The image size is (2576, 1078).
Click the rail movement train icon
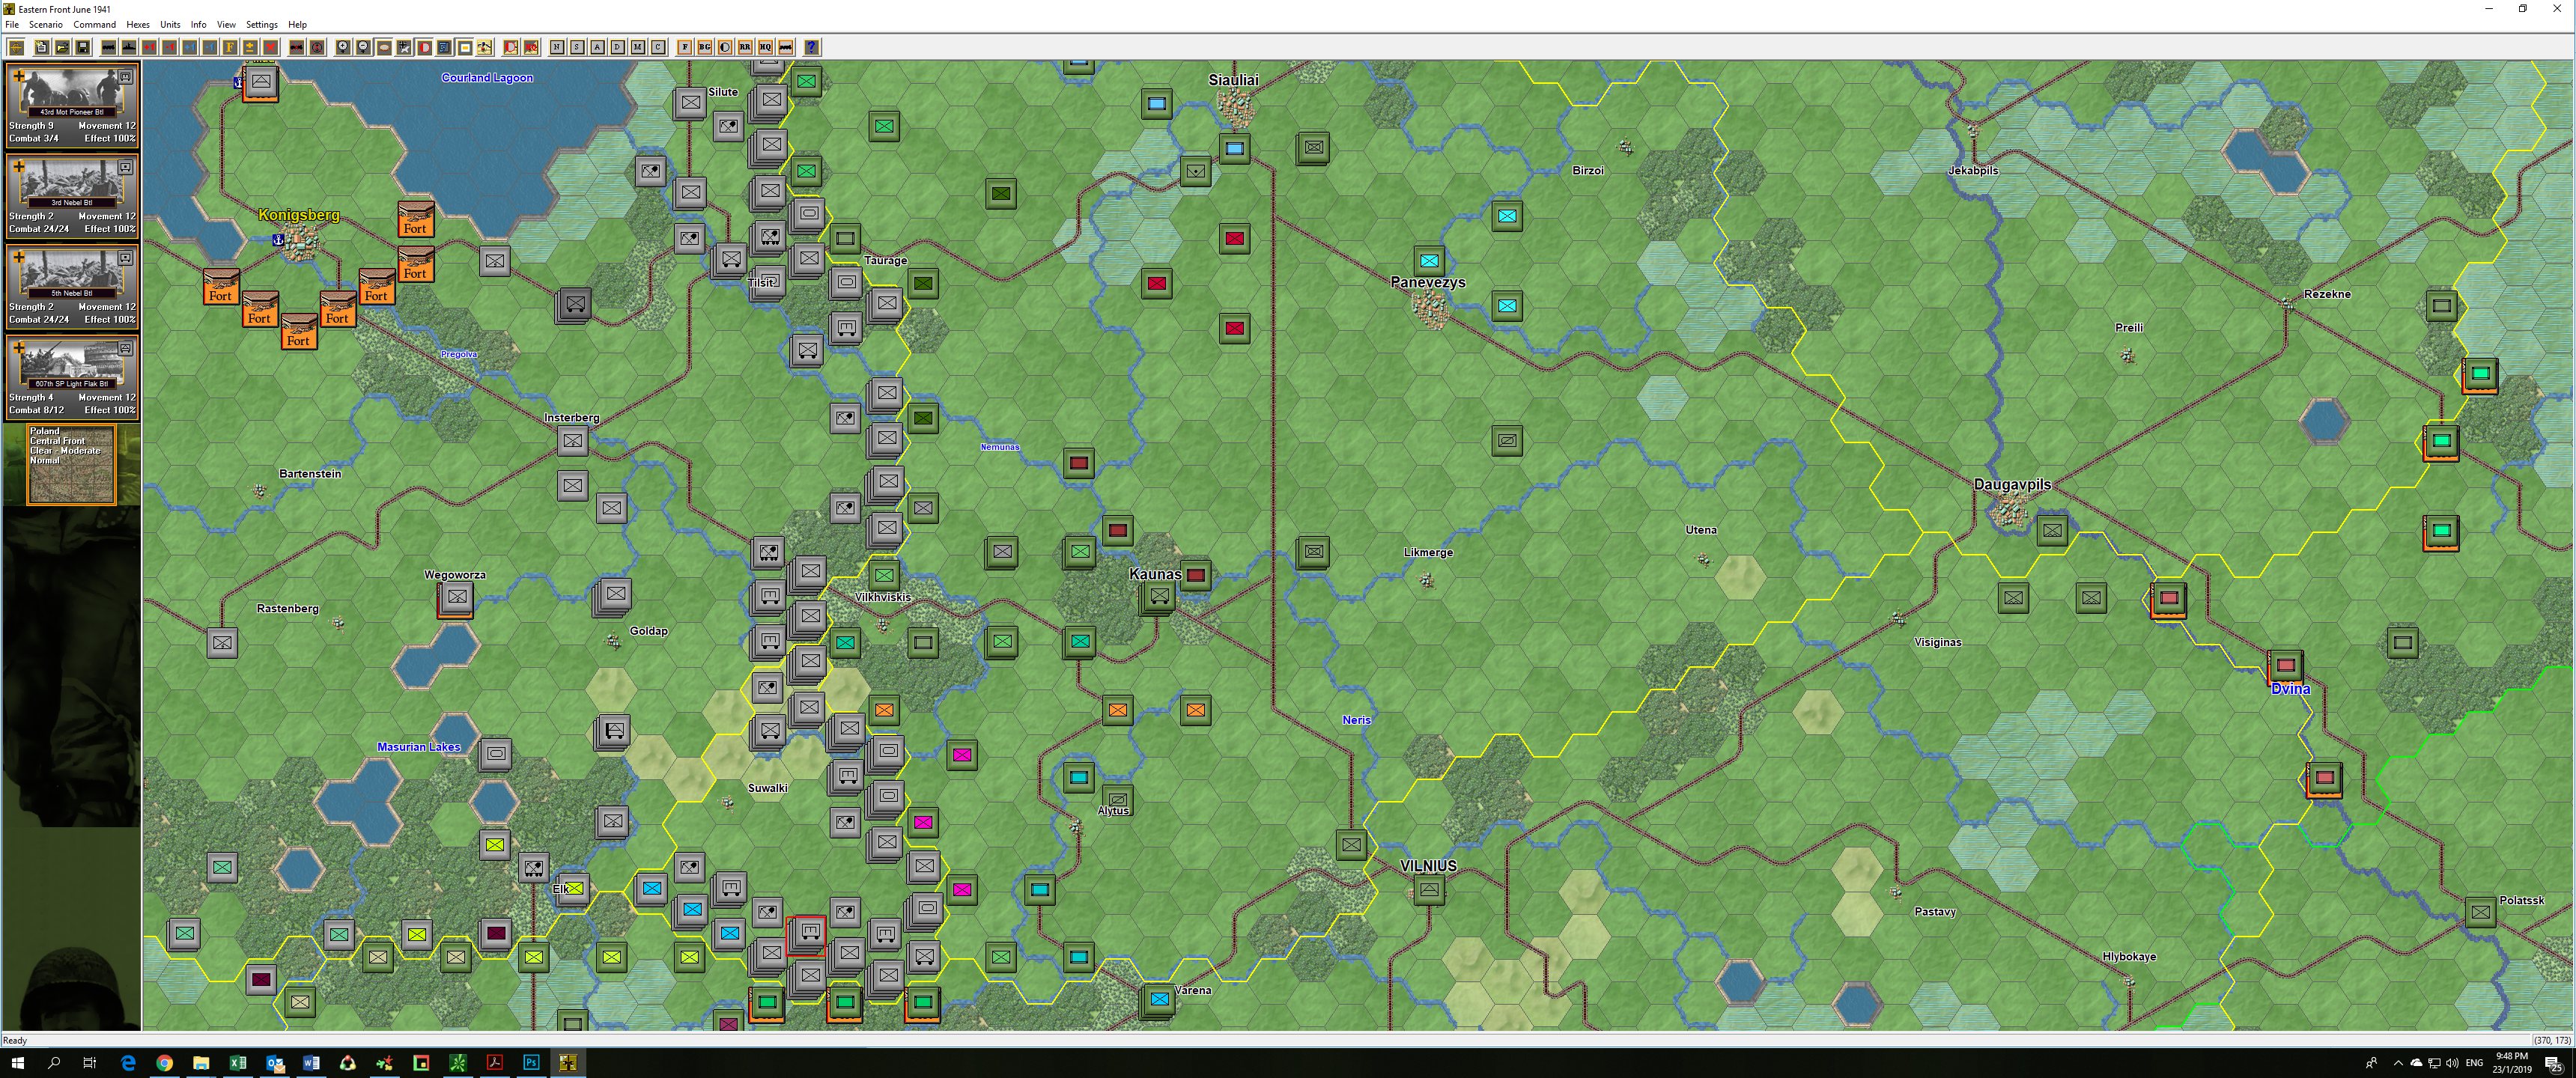(109, 47)
